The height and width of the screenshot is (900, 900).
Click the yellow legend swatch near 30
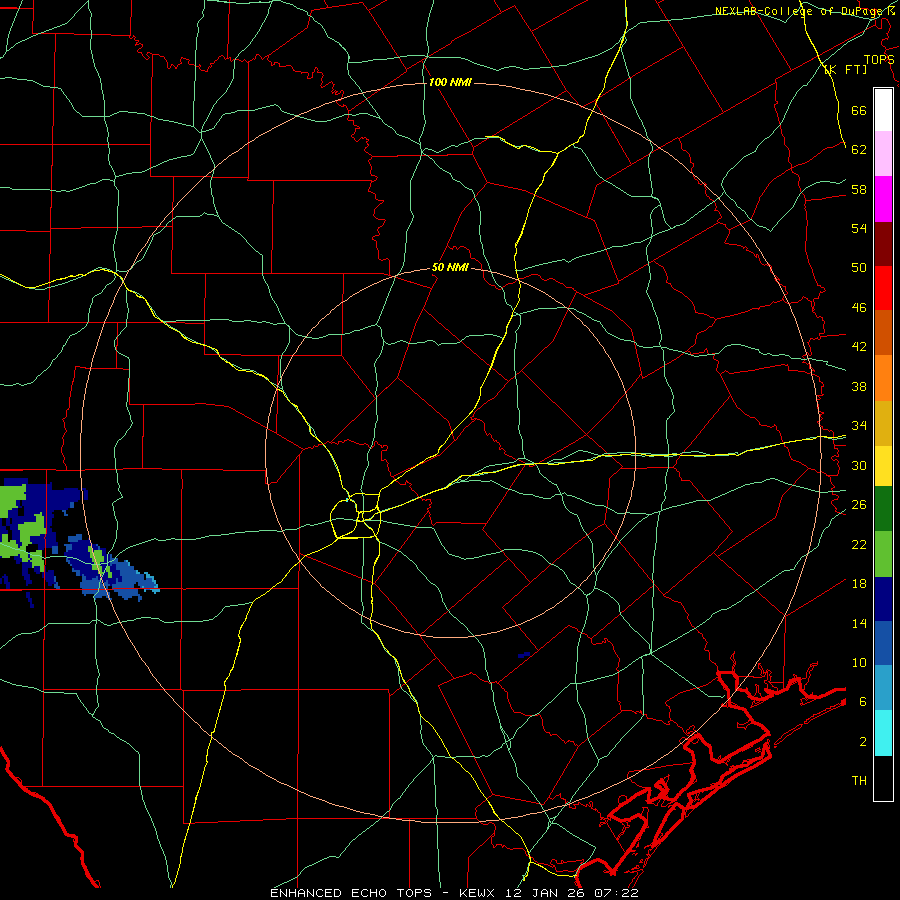coord(883,465)
